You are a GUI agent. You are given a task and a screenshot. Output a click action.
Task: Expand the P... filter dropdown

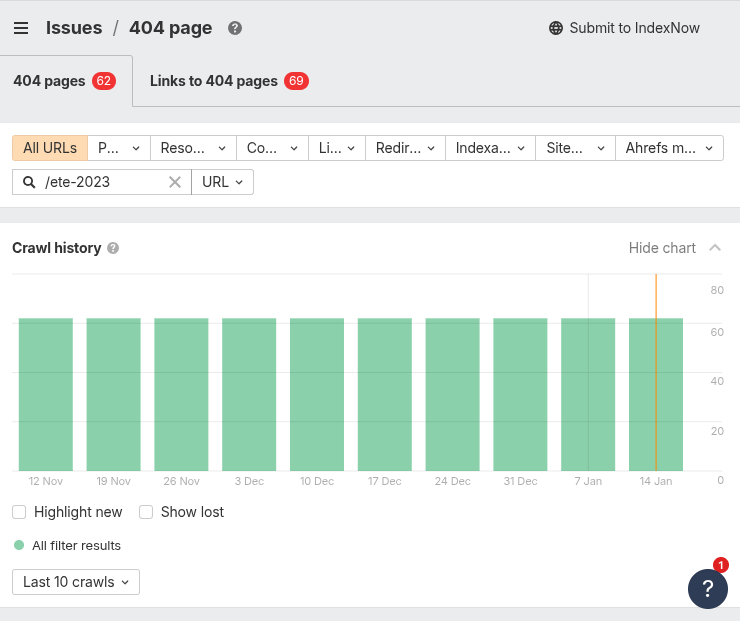[x=119, y=148]
